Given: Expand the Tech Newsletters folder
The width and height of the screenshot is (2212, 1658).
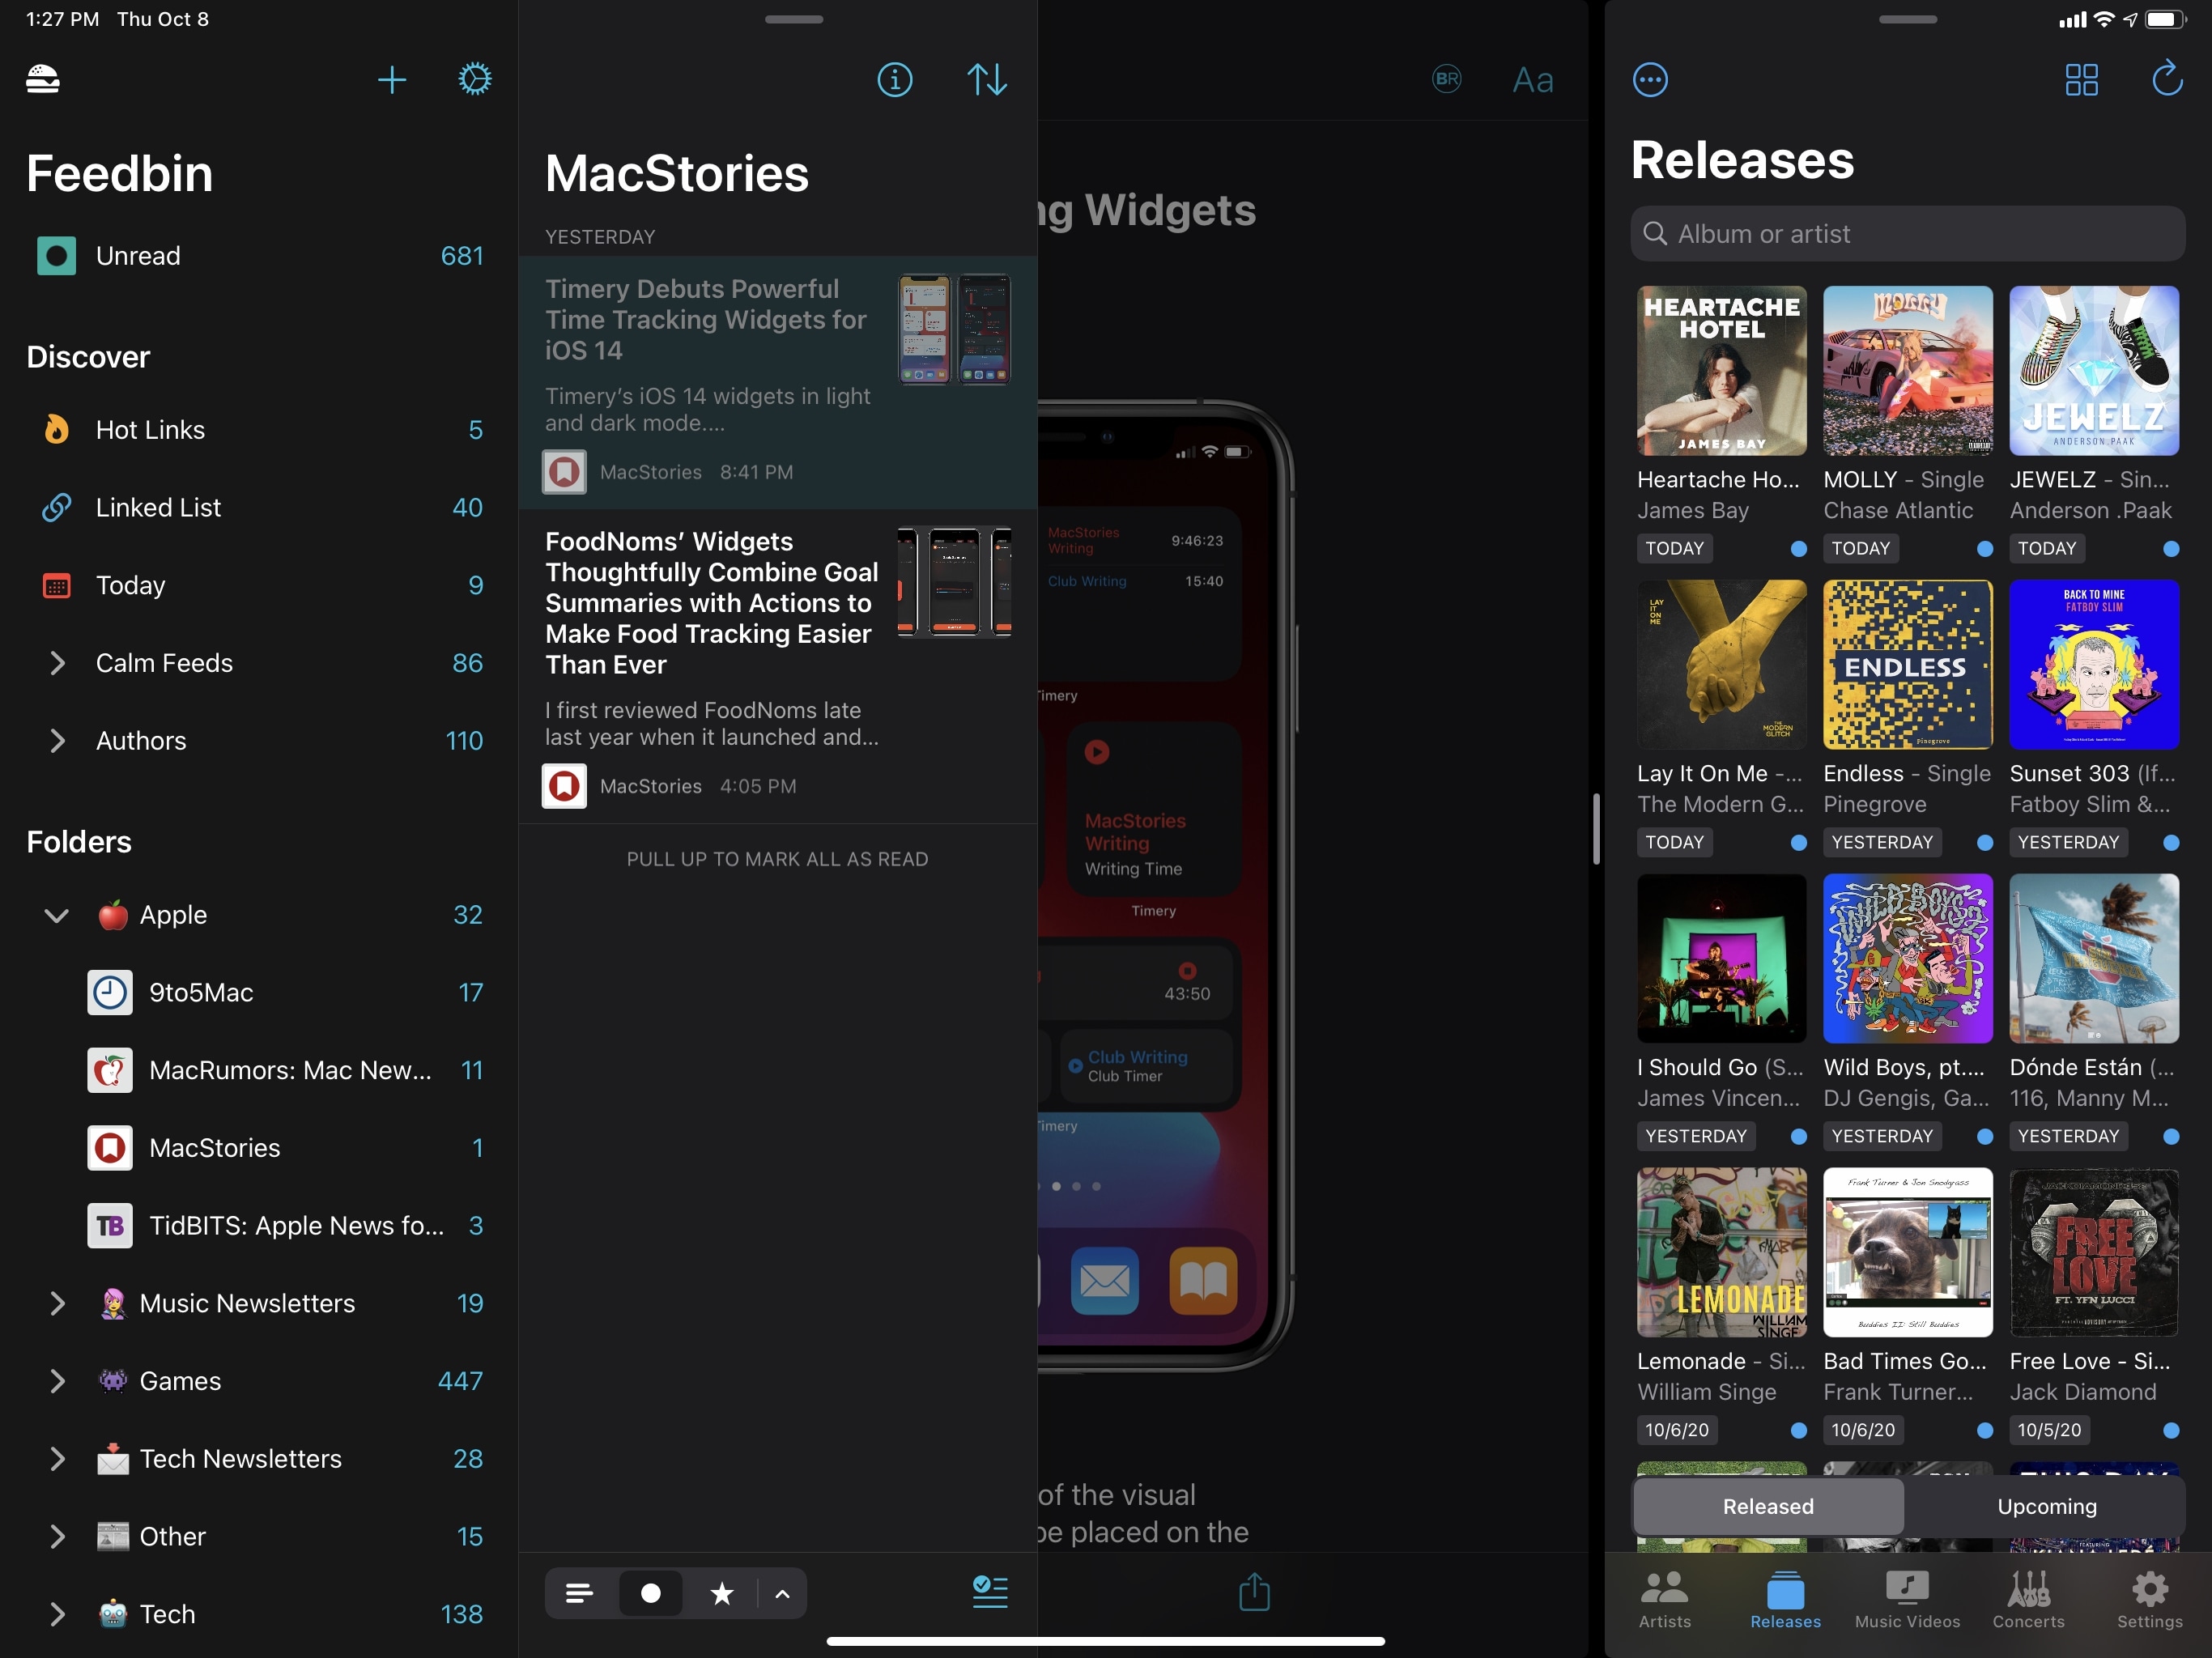Looking at the screenshot, I should pyautogui.click(x=57, y=1459).
